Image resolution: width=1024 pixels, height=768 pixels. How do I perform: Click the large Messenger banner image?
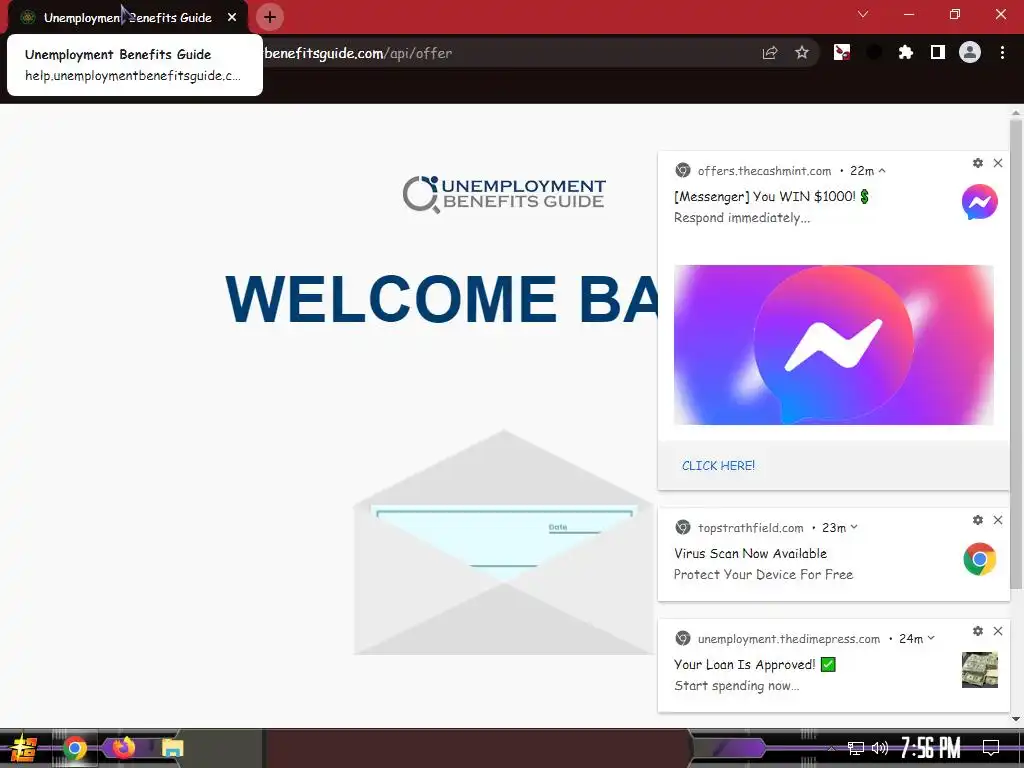pos(833,345)
